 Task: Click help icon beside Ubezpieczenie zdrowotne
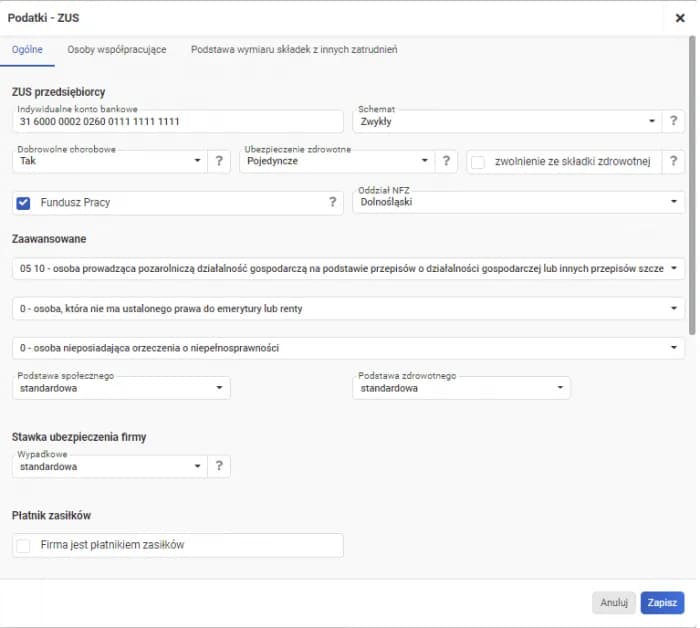[447, 161]
